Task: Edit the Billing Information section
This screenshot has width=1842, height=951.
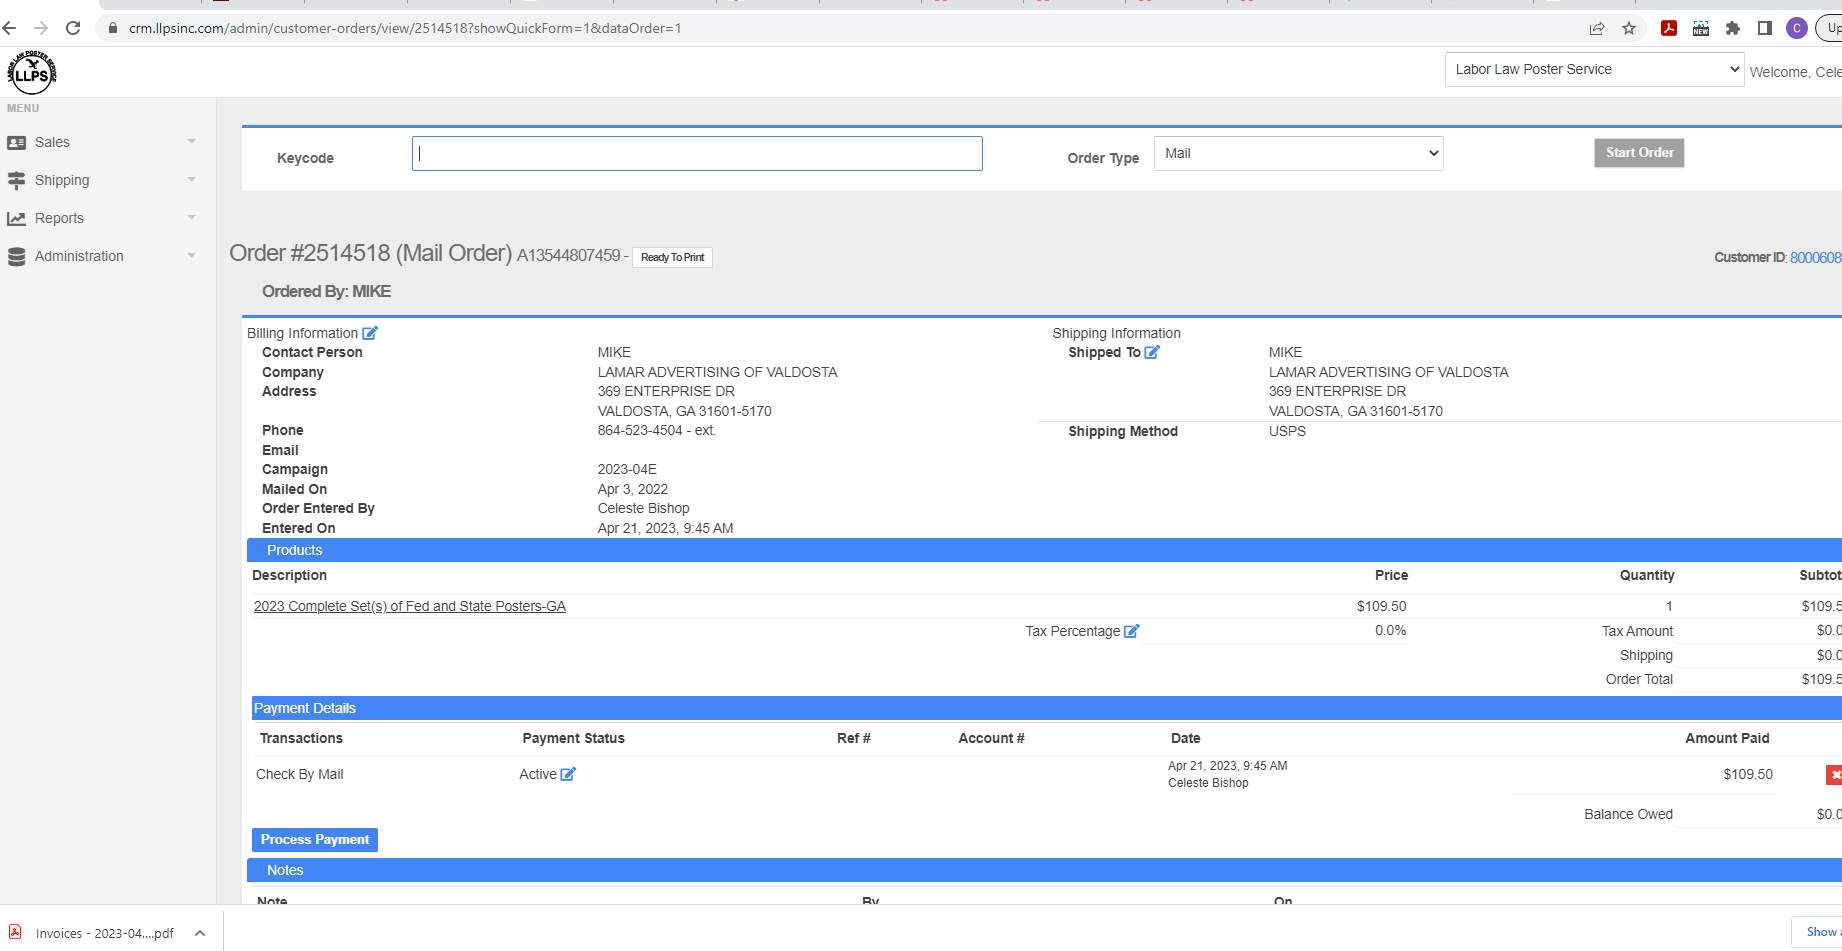Action: [x=370, y=333]
